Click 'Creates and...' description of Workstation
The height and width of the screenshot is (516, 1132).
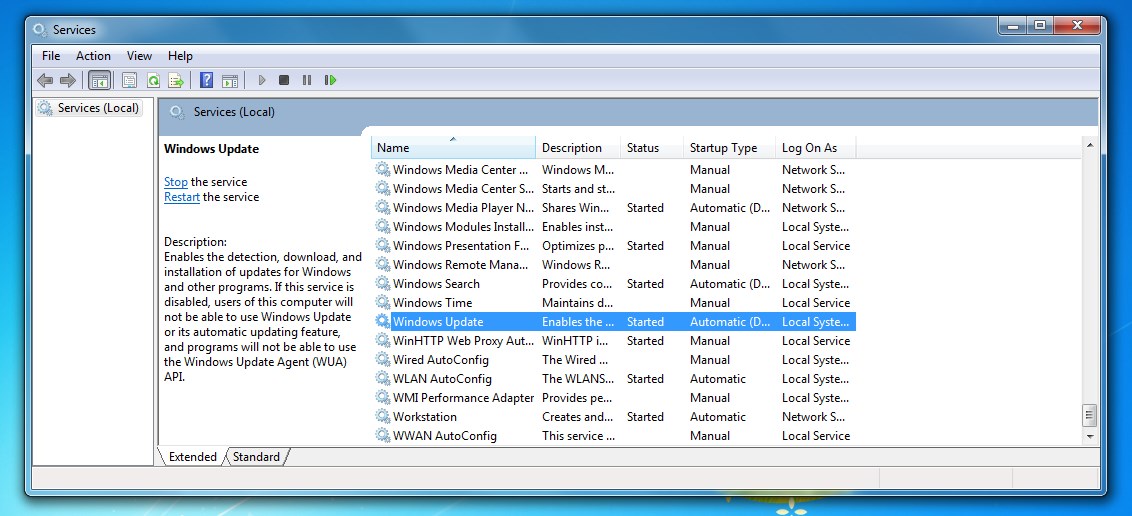578,416
